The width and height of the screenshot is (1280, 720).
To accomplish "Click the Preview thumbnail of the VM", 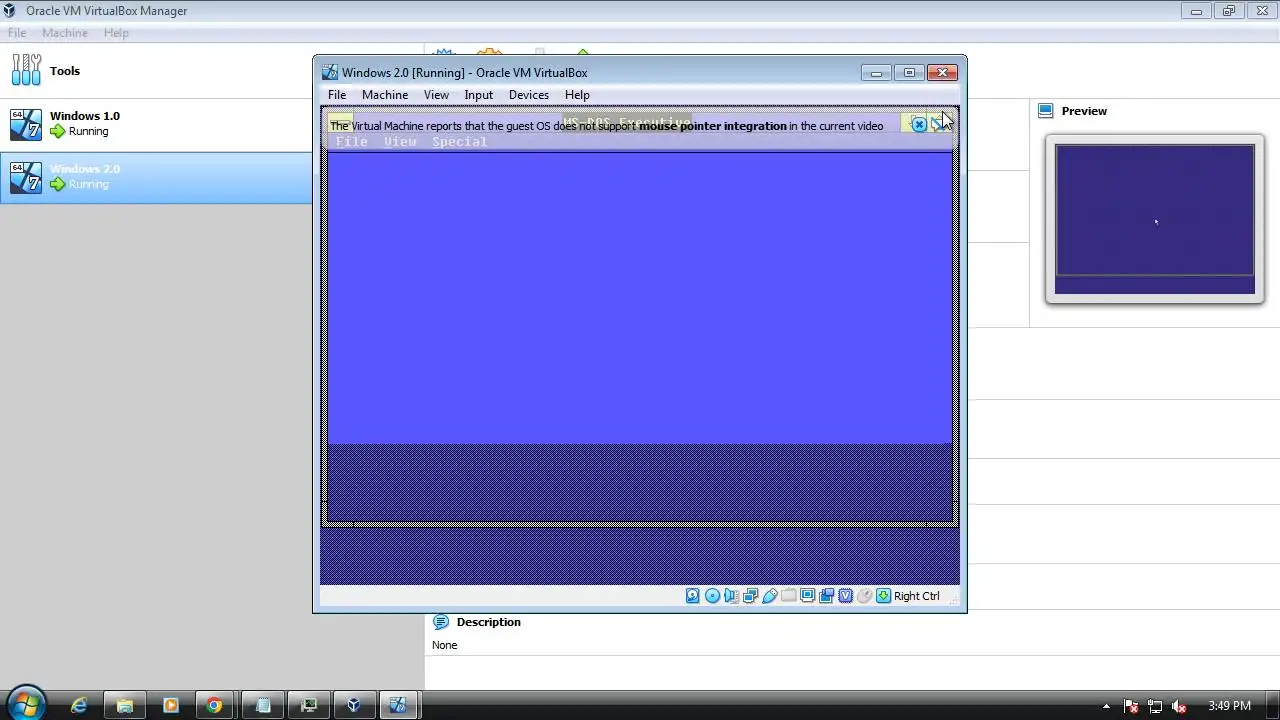I will click(1155, 219).
